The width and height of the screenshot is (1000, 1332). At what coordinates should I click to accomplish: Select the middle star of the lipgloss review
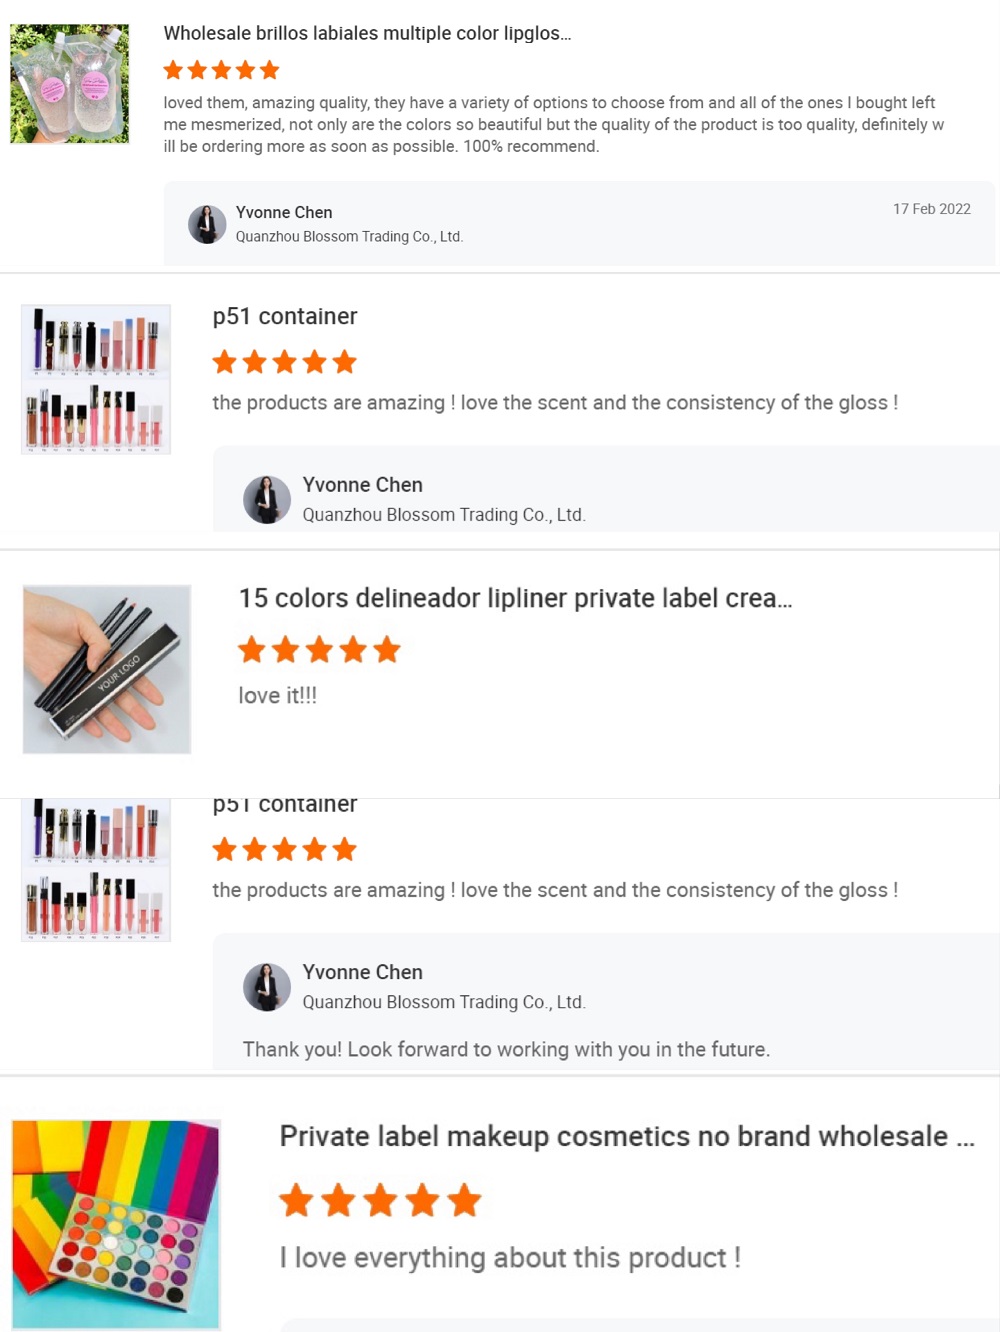(x=221, y=70)
